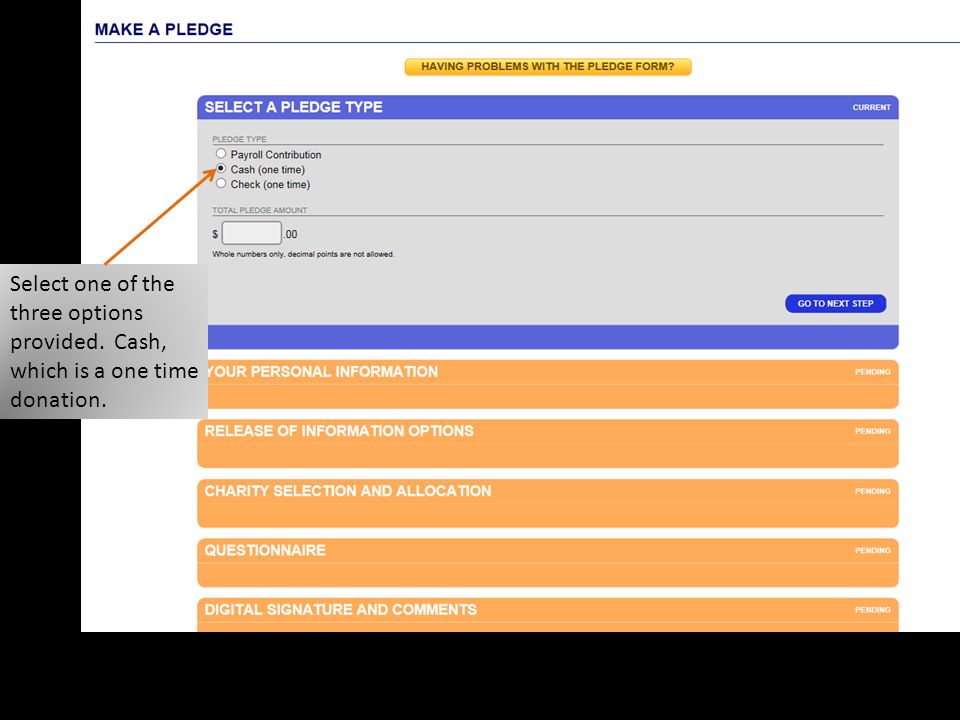The height and width of the screenshot is (720, 960).
Task: Click the Pledge Type field label
Action: click(x=239, y=139)
